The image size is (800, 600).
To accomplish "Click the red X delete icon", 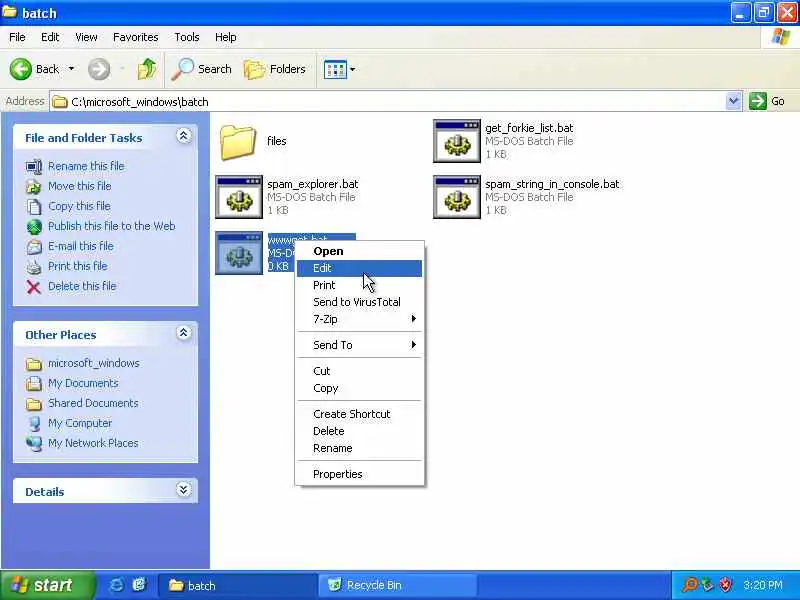I will point(34,287).
